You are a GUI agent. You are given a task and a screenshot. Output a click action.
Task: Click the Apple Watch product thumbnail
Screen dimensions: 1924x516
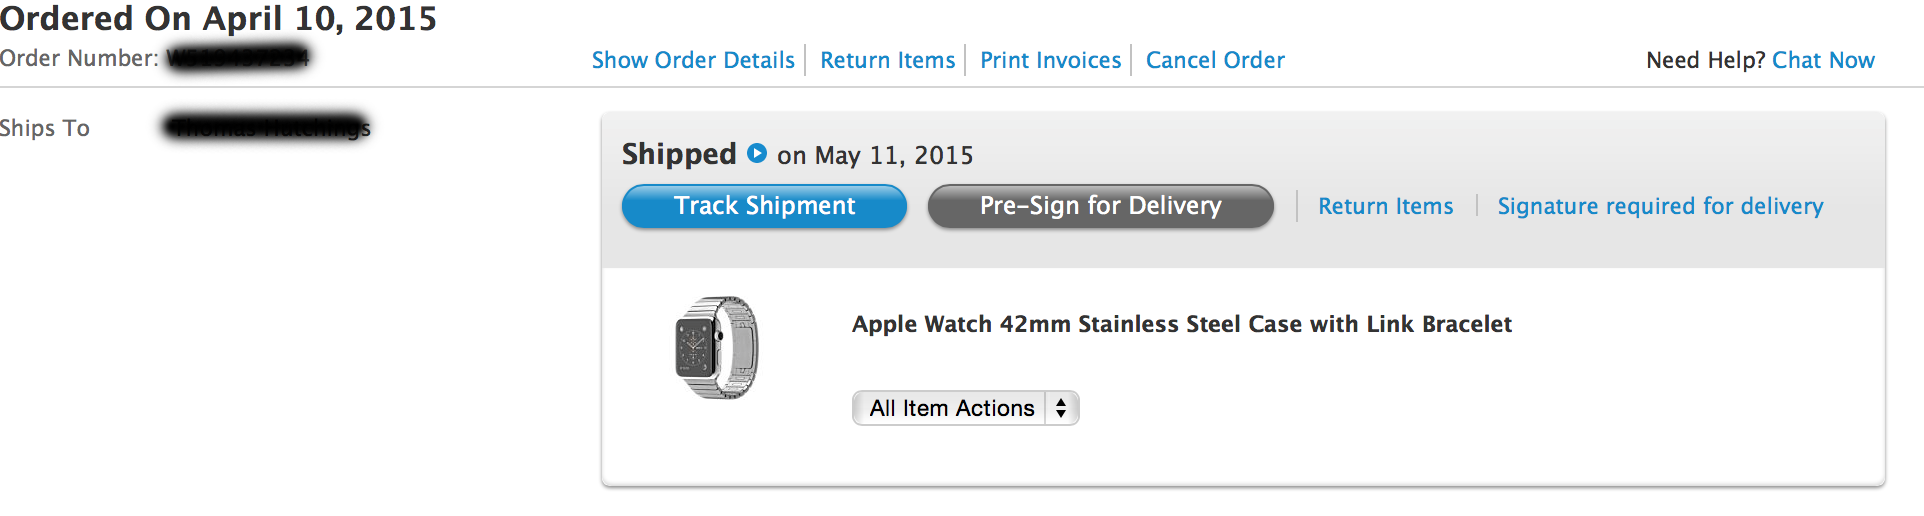(x=716, y=348)
